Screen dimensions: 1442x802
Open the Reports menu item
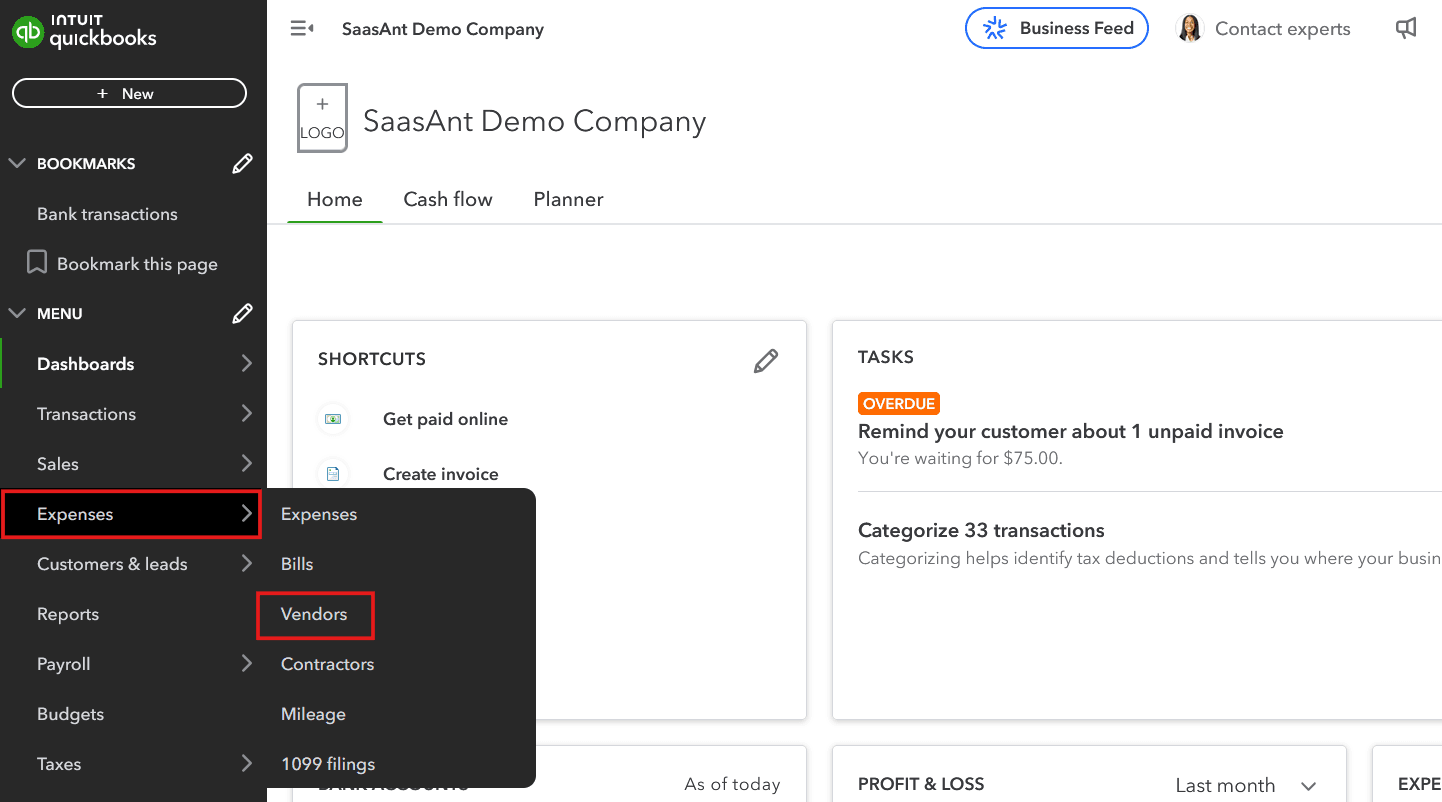pyautogui.click(x=68, y=614)
